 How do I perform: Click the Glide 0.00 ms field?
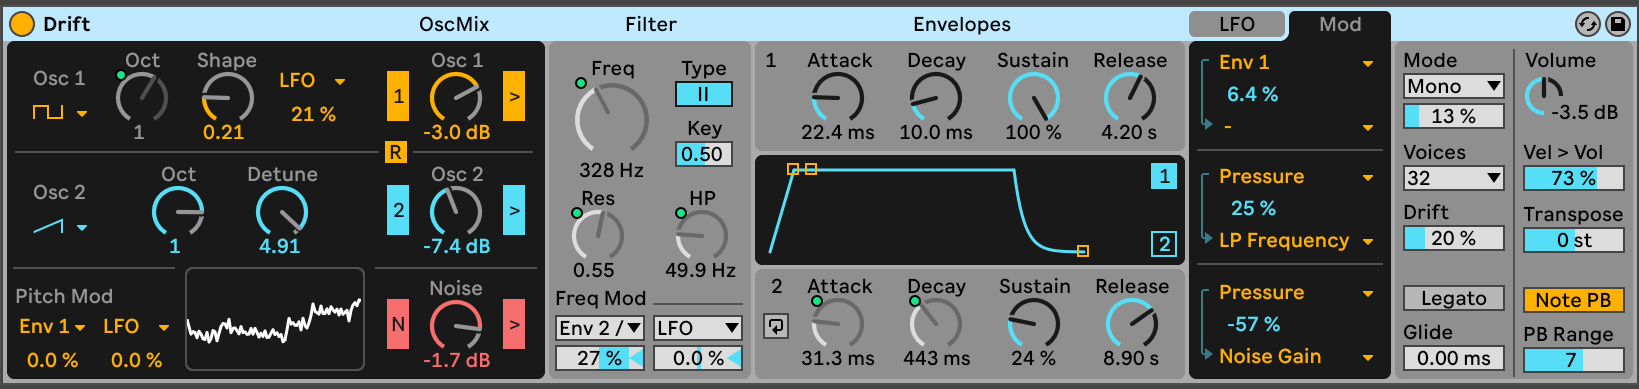(1454, 358)
